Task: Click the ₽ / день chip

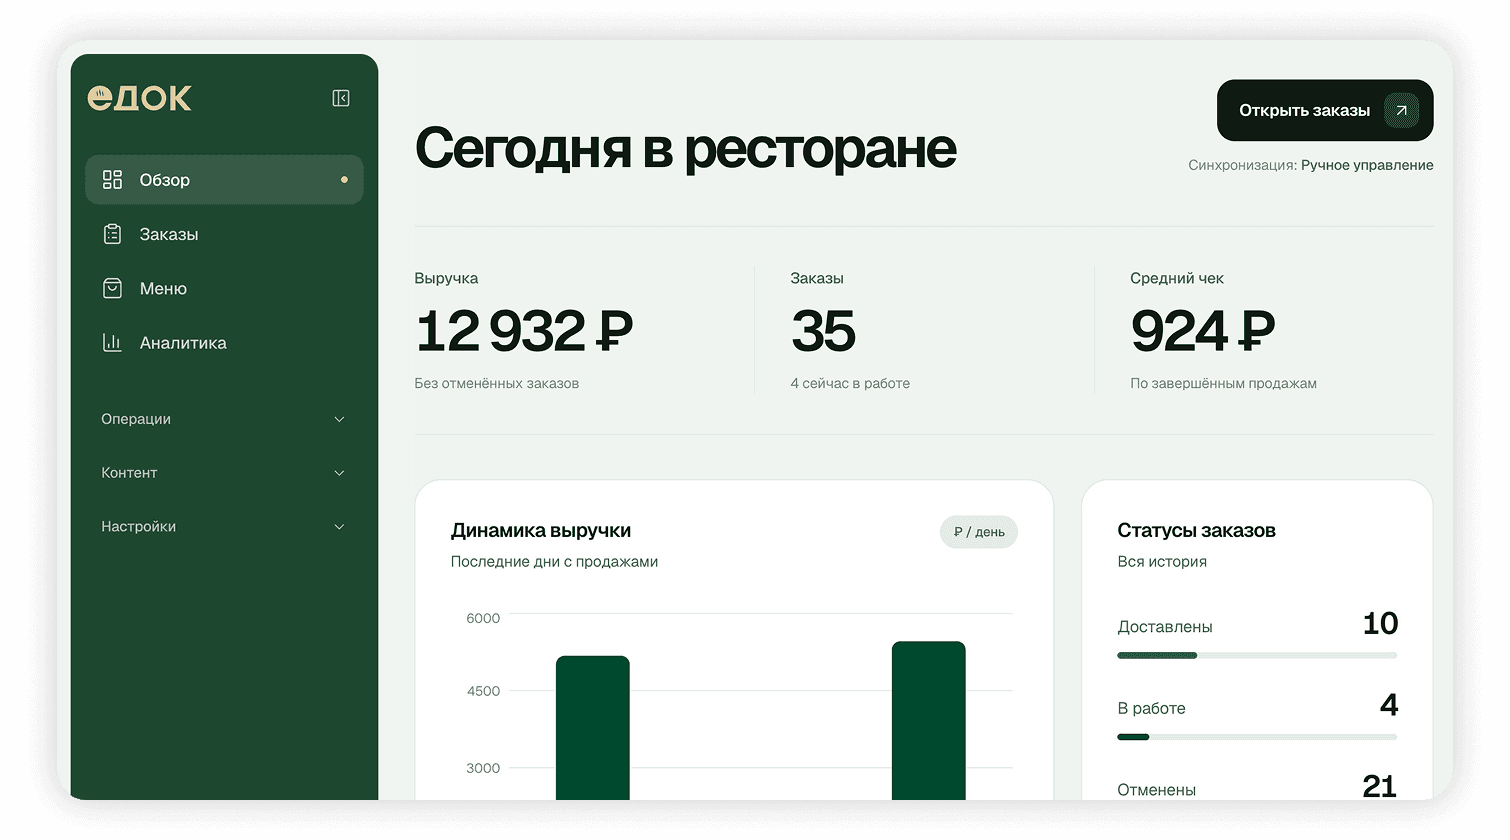Action: point(979,532)
